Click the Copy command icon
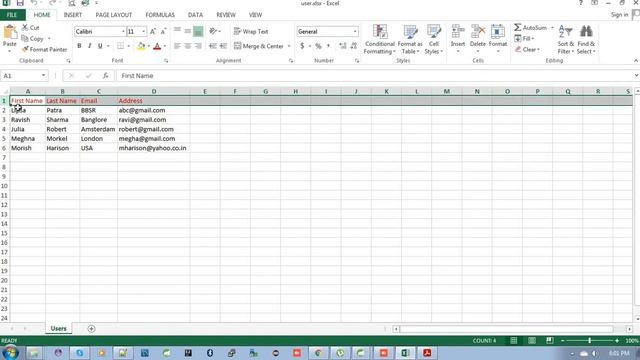 (25, 38)
